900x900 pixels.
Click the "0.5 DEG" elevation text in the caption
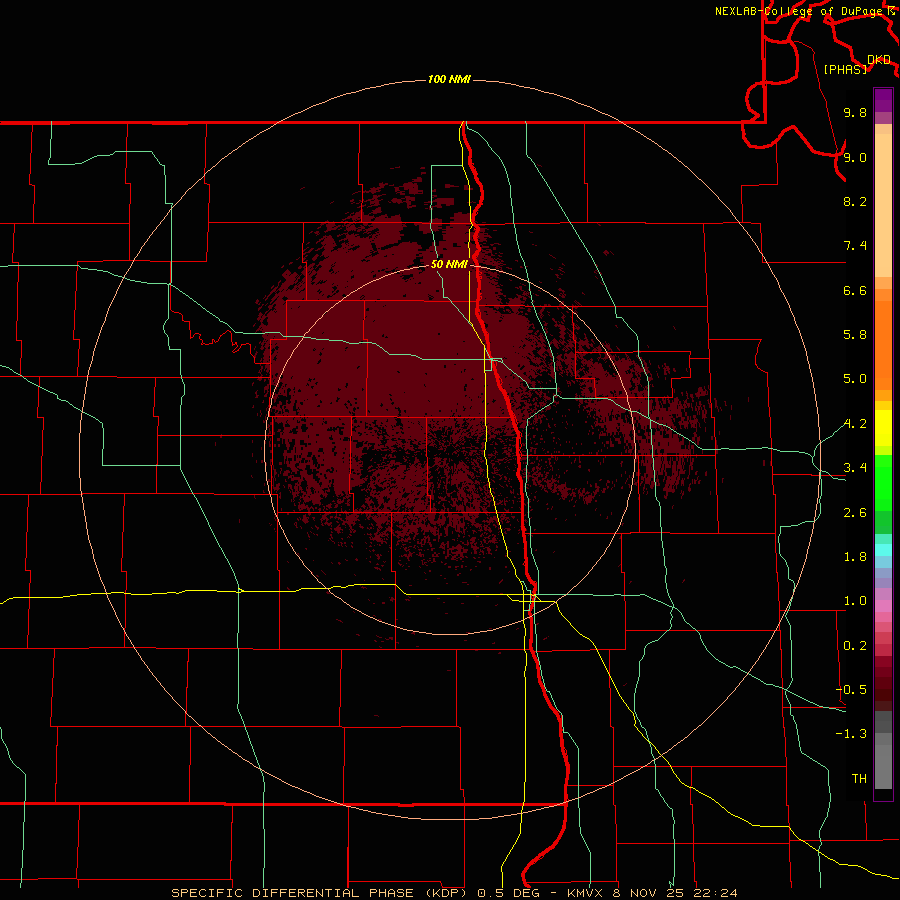click(508, 893)
